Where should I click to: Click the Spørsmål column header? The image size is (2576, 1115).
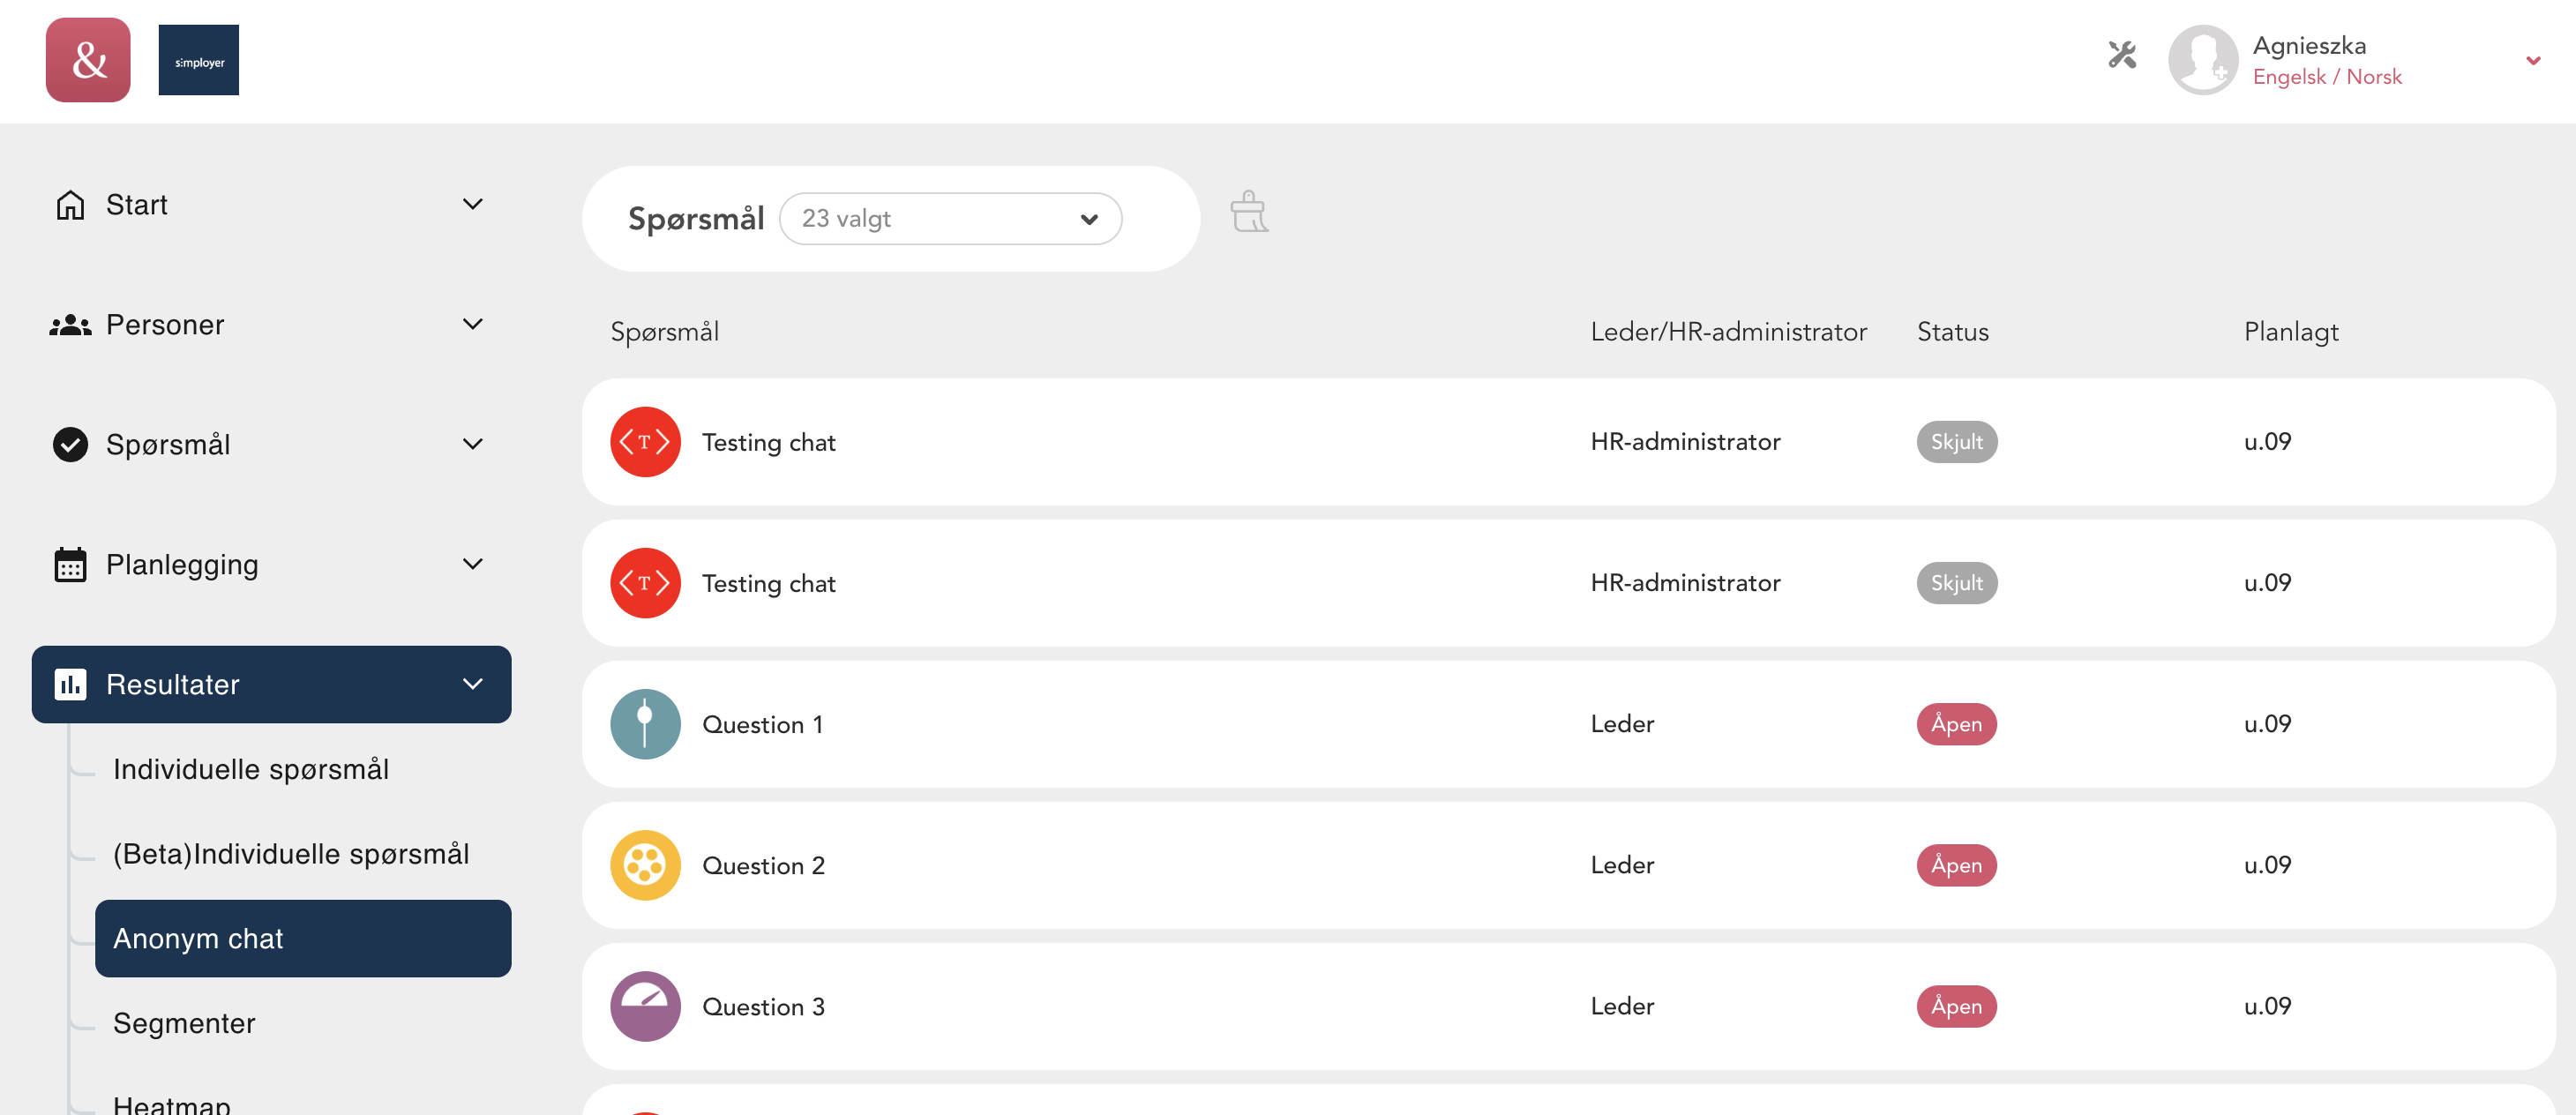coord(664,332)
